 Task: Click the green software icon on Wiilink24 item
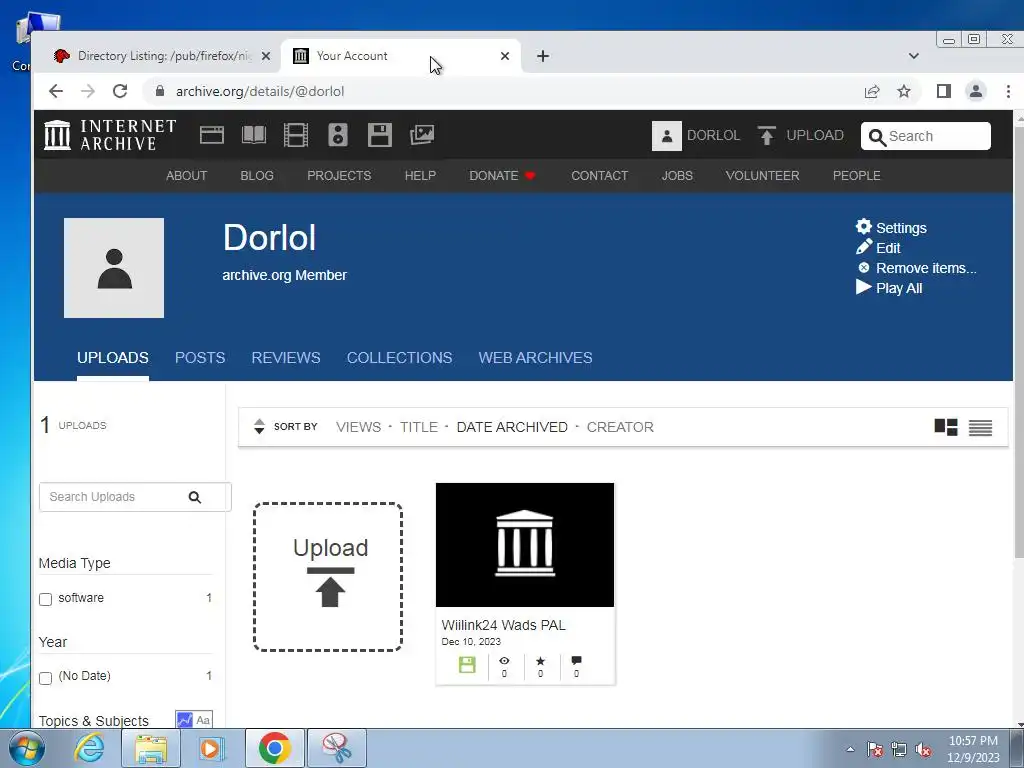[x=467, y=665]
